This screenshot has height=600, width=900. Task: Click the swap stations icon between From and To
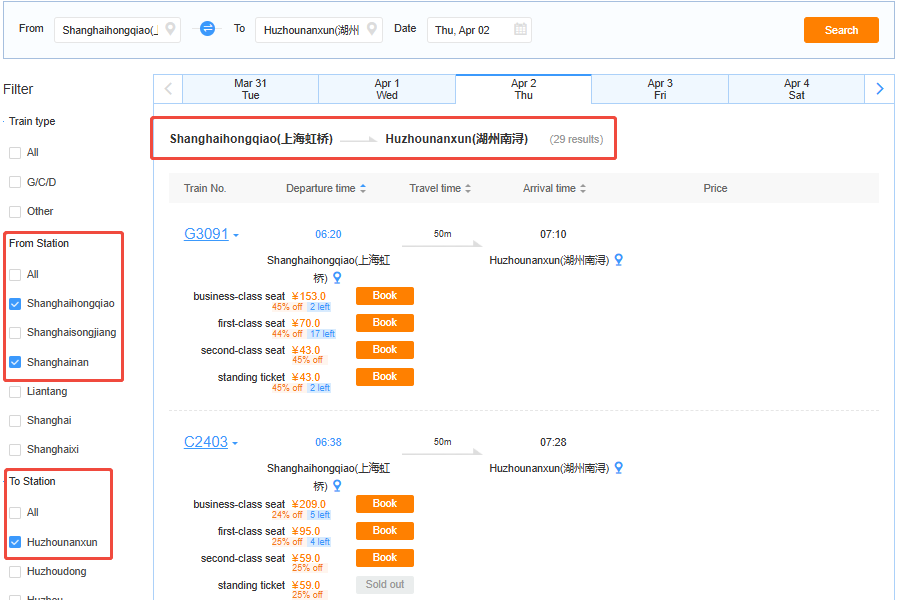[x=207, y=29]
